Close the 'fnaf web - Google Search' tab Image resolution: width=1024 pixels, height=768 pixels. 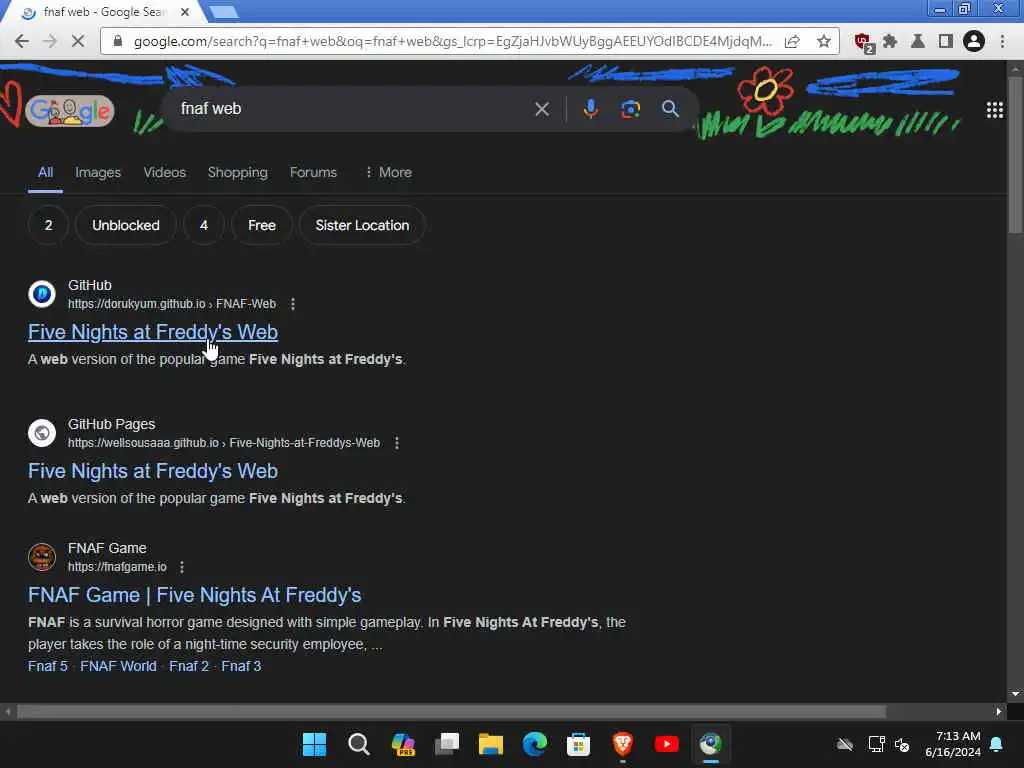(x=185, y=12)
